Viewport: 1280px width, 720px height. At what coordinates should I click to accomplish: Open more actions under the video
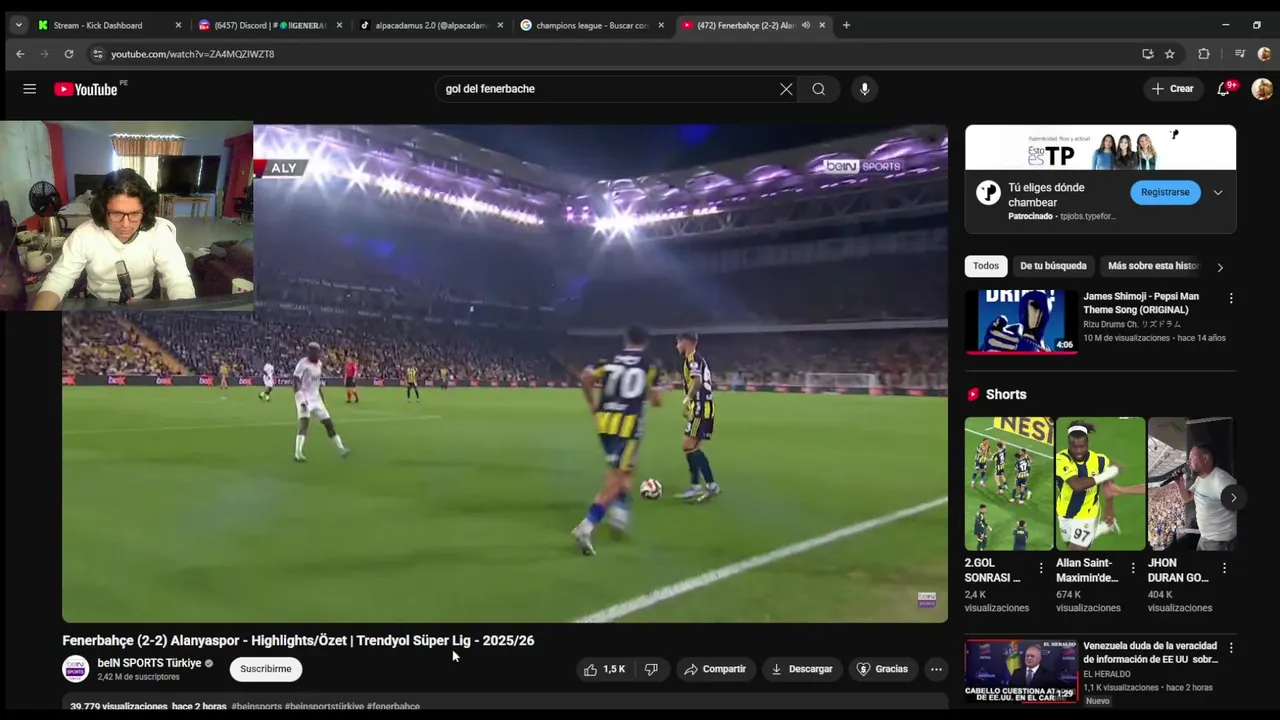936,669
